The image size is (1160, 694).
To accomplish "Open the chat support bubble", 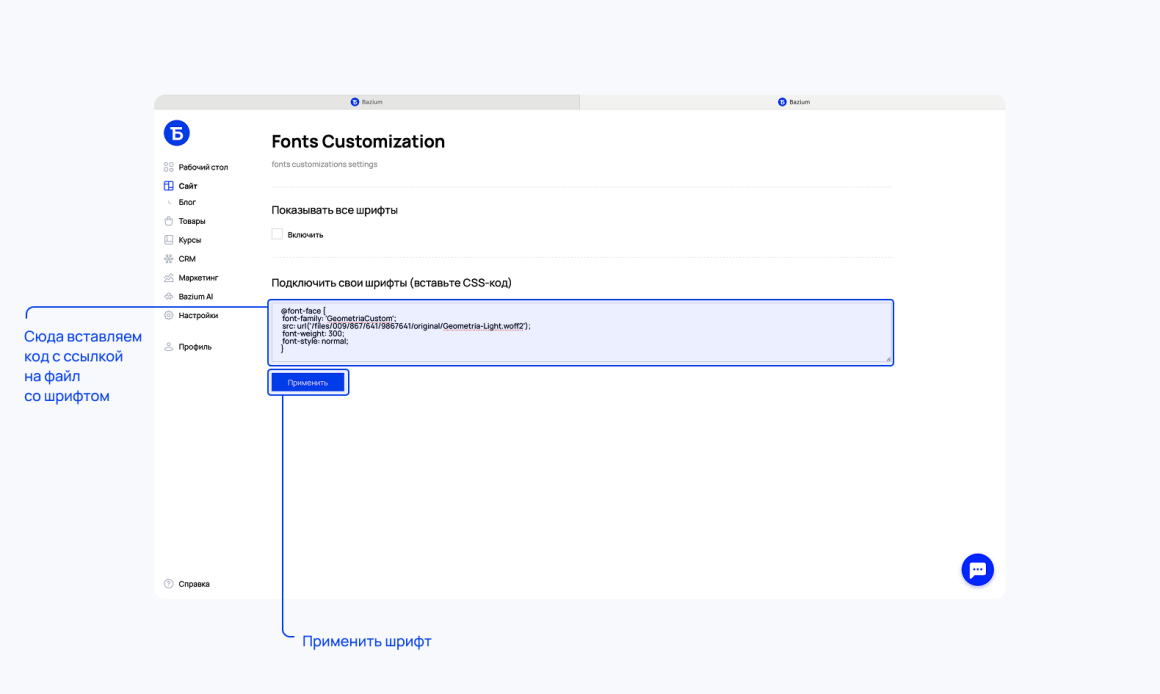I will pyautogui.click(x=977, y=570).
